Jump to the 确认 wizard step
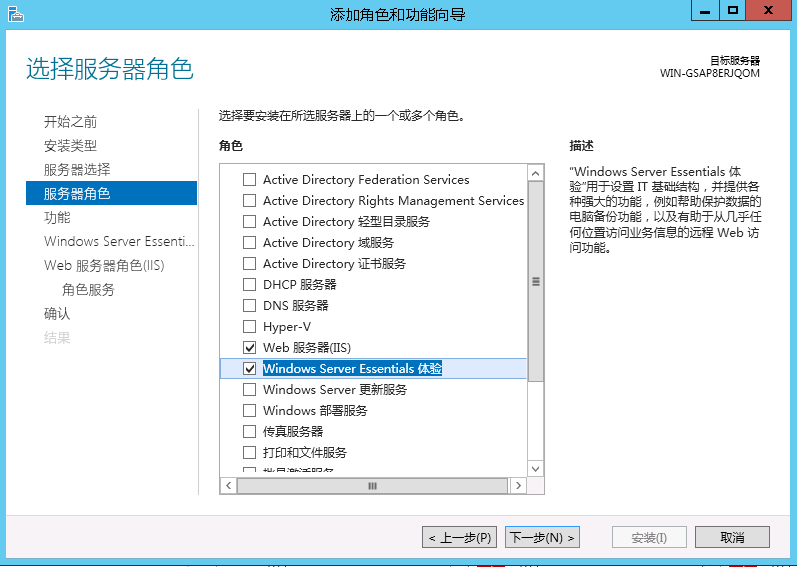Image resolution: width=797 pixels, height=567 pixels. point(57,313)
